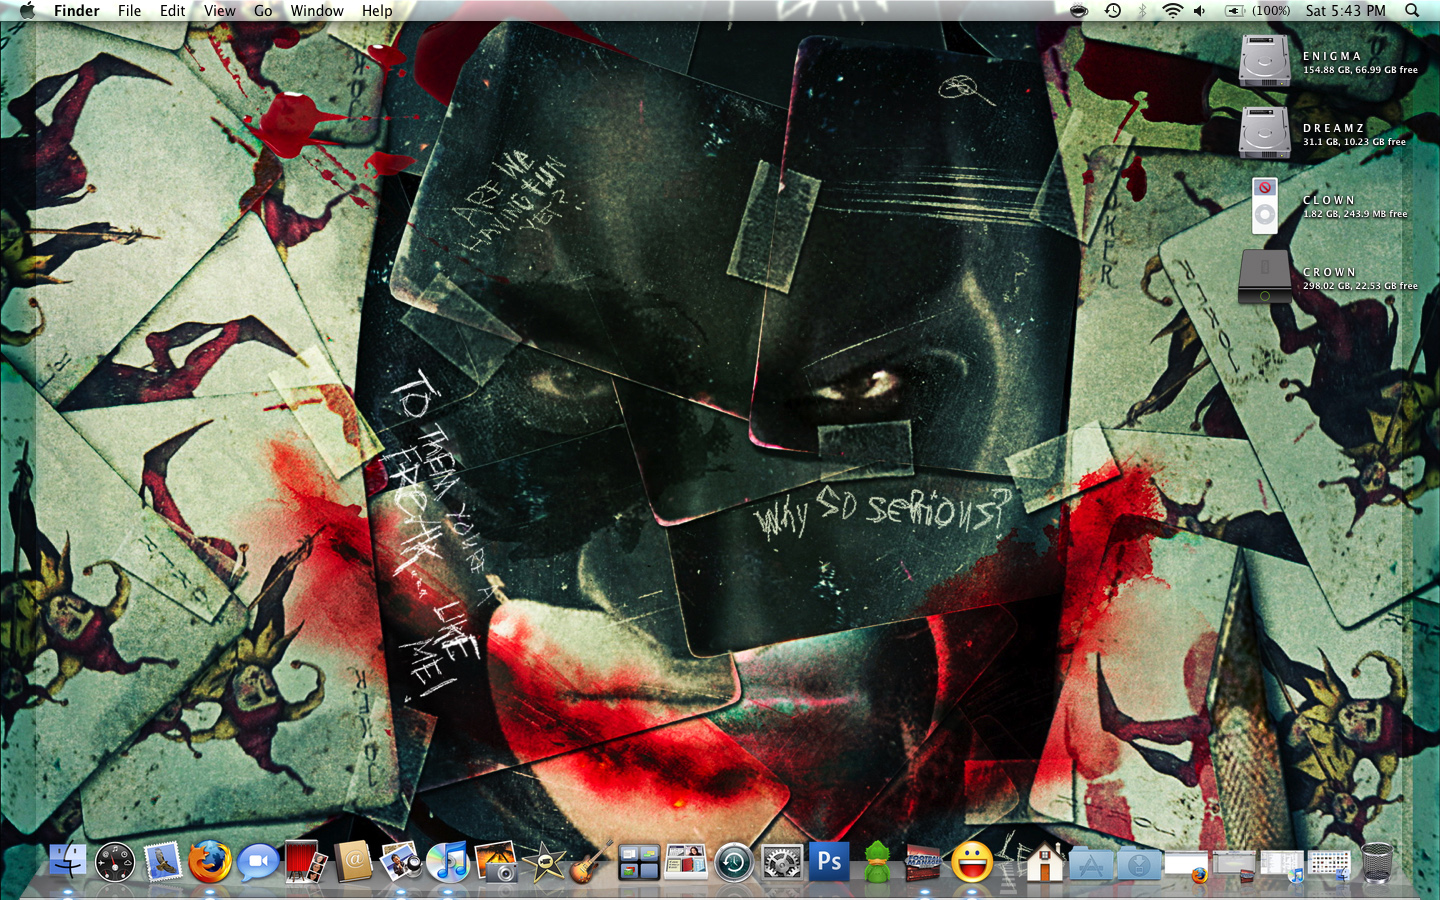Image resolution: width=1440 pixels, height=900 pixels.
Task: Open the Trash in the Dock
Action: [x=1377, y=862]
